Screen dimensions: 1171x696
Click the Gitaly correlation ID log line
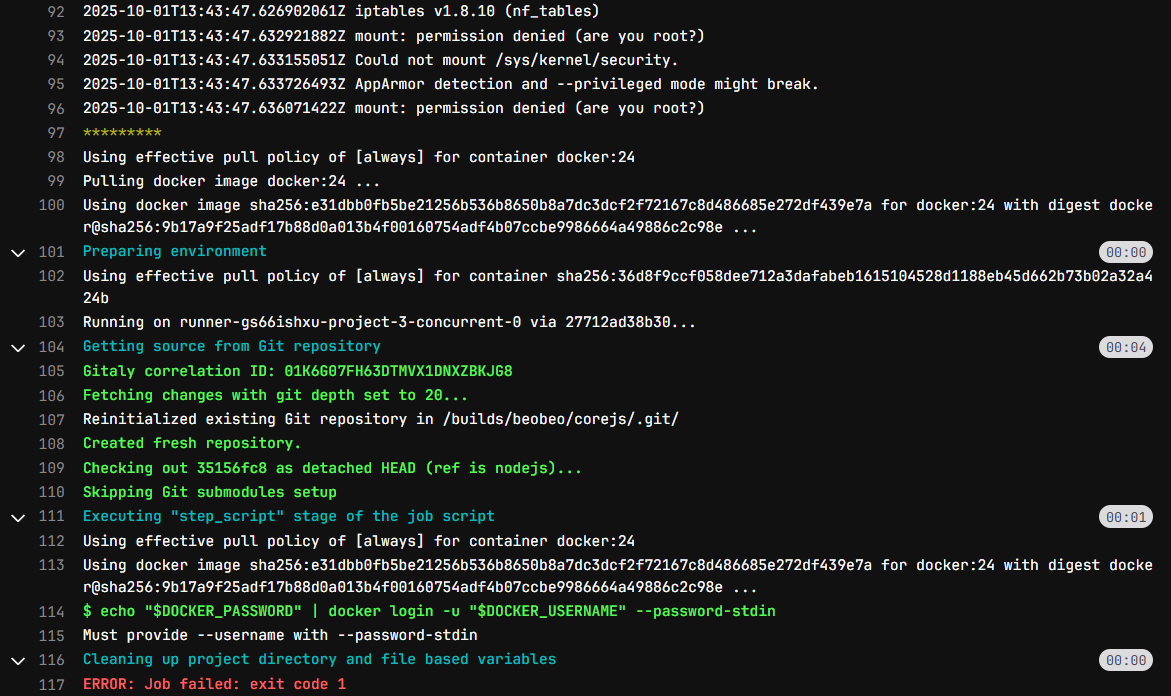click(x=297, y=371)
